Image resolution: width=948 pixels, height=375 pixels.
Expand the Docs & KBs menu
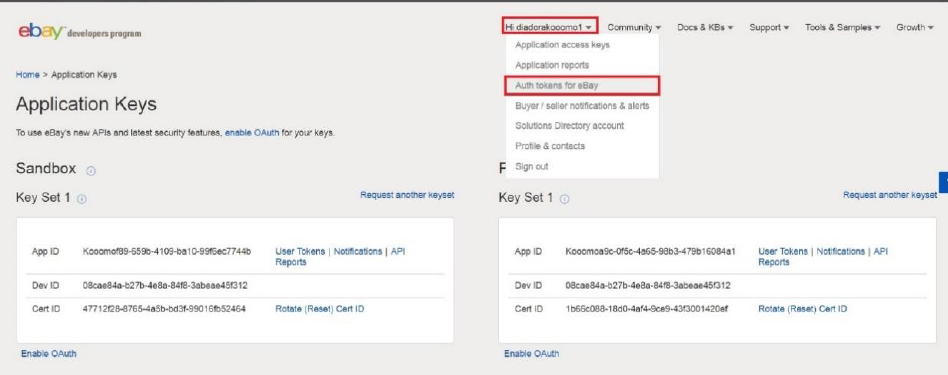point(705,27)
